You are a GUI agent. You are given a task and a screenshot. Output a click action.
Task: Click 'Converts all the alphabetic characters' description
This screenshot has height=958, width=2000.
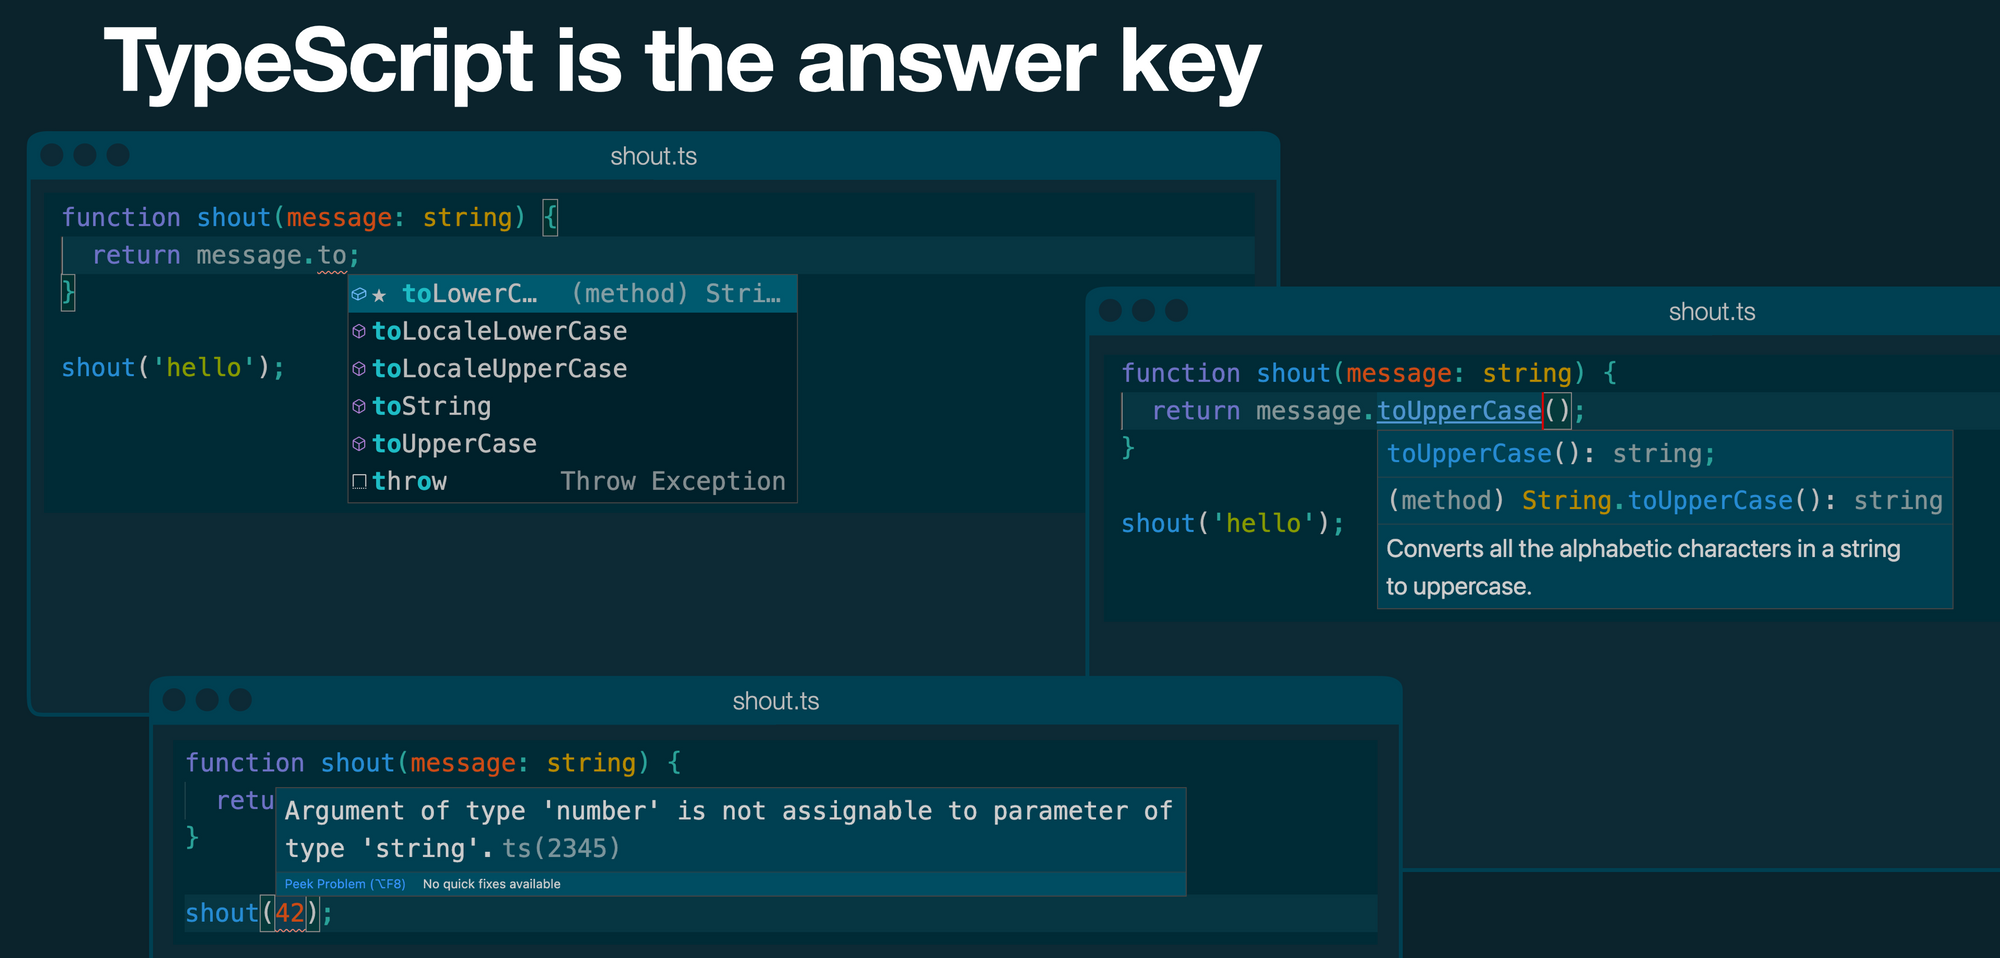(x=1643, y=567)
